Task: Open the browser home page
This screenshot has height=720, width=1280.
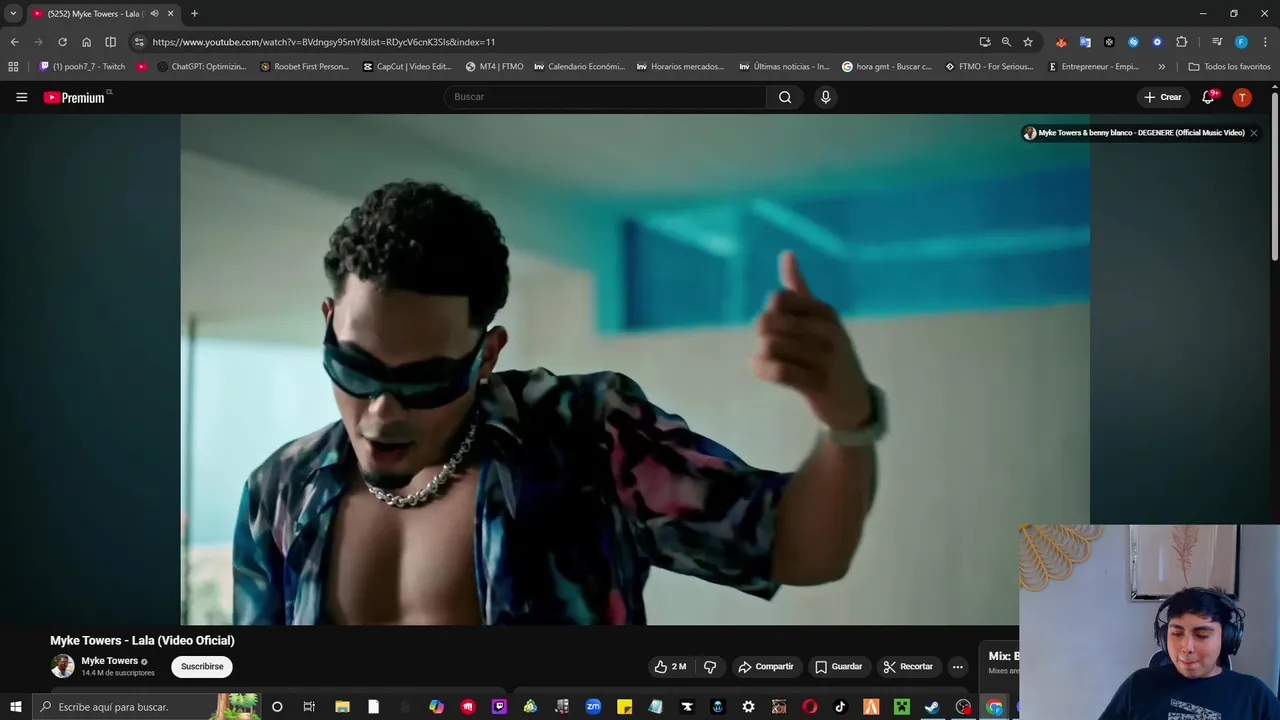Action: tap(86, 42)
